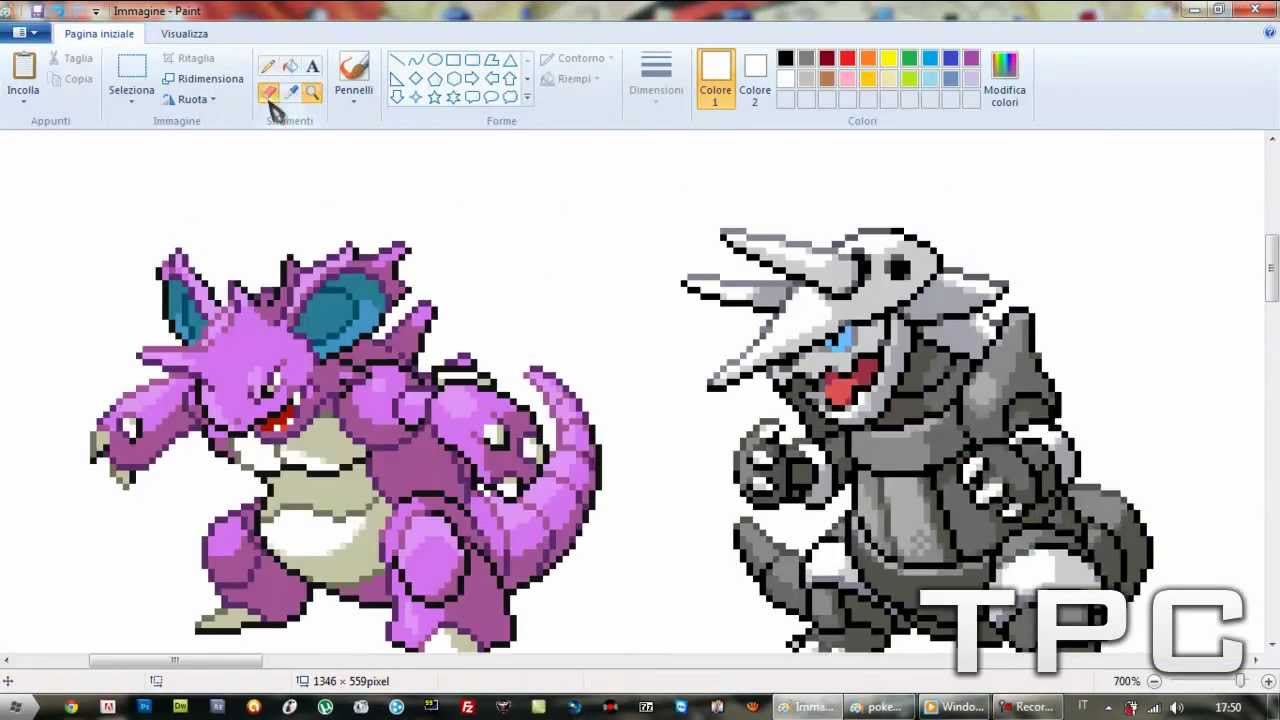Choose the Triangle shape

pyautogui.click(x=510, y=59)
